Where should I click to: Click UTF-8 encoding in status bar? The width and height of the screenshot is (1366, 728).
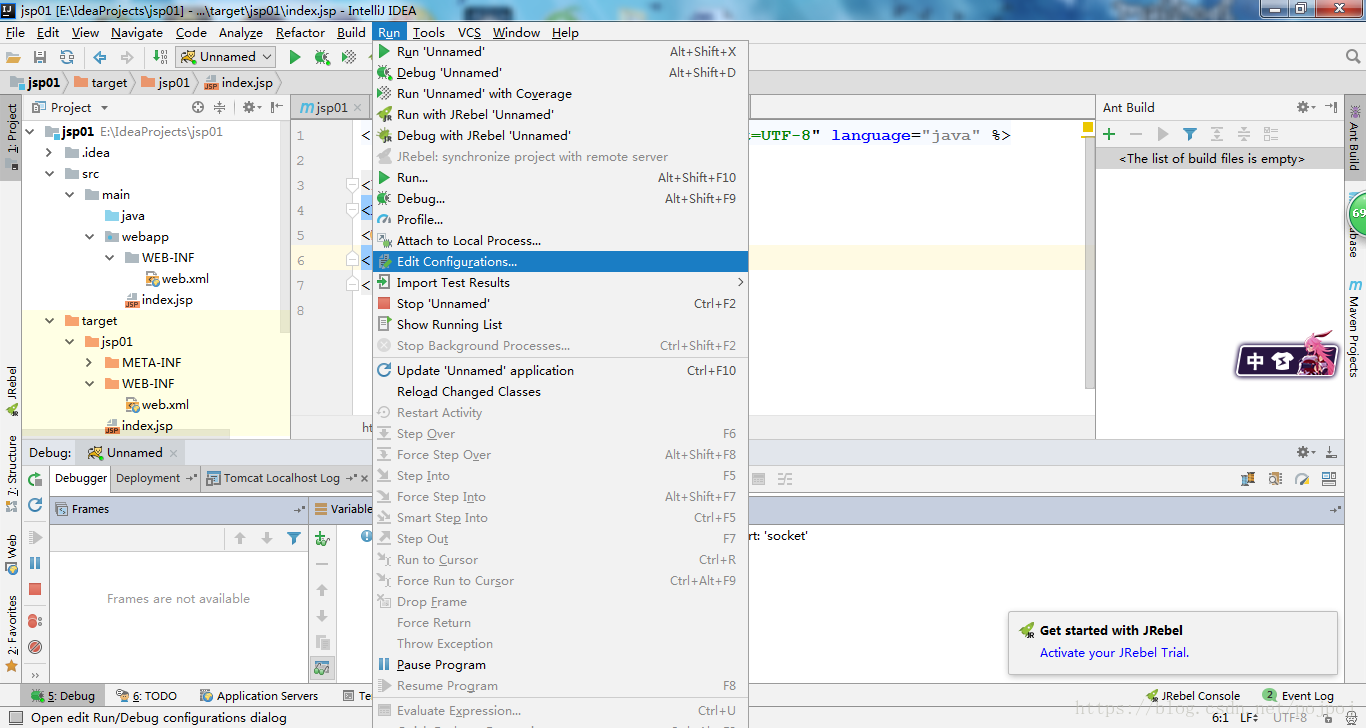[x=1290, y=717]
